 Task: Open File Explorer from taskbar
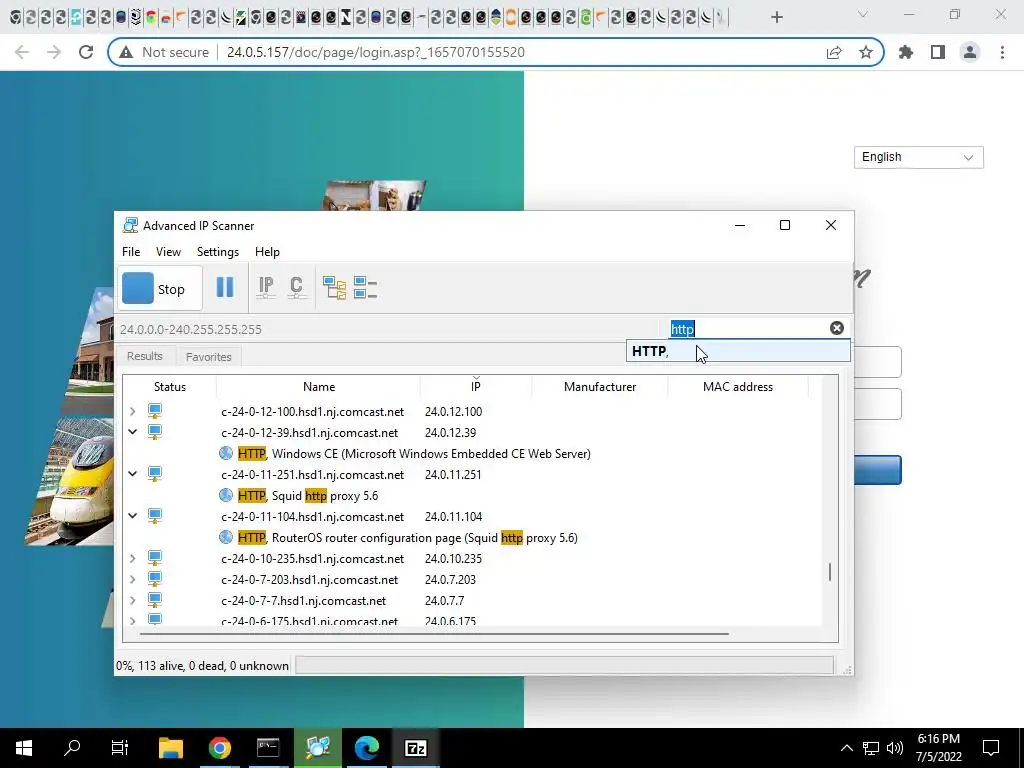[171, 748]
